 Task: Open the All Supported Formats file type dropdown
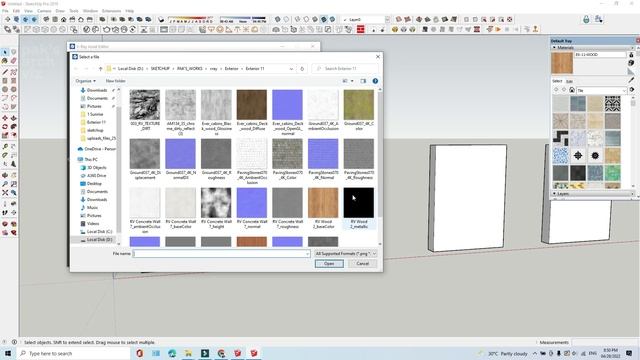click(x=345, y=253)
